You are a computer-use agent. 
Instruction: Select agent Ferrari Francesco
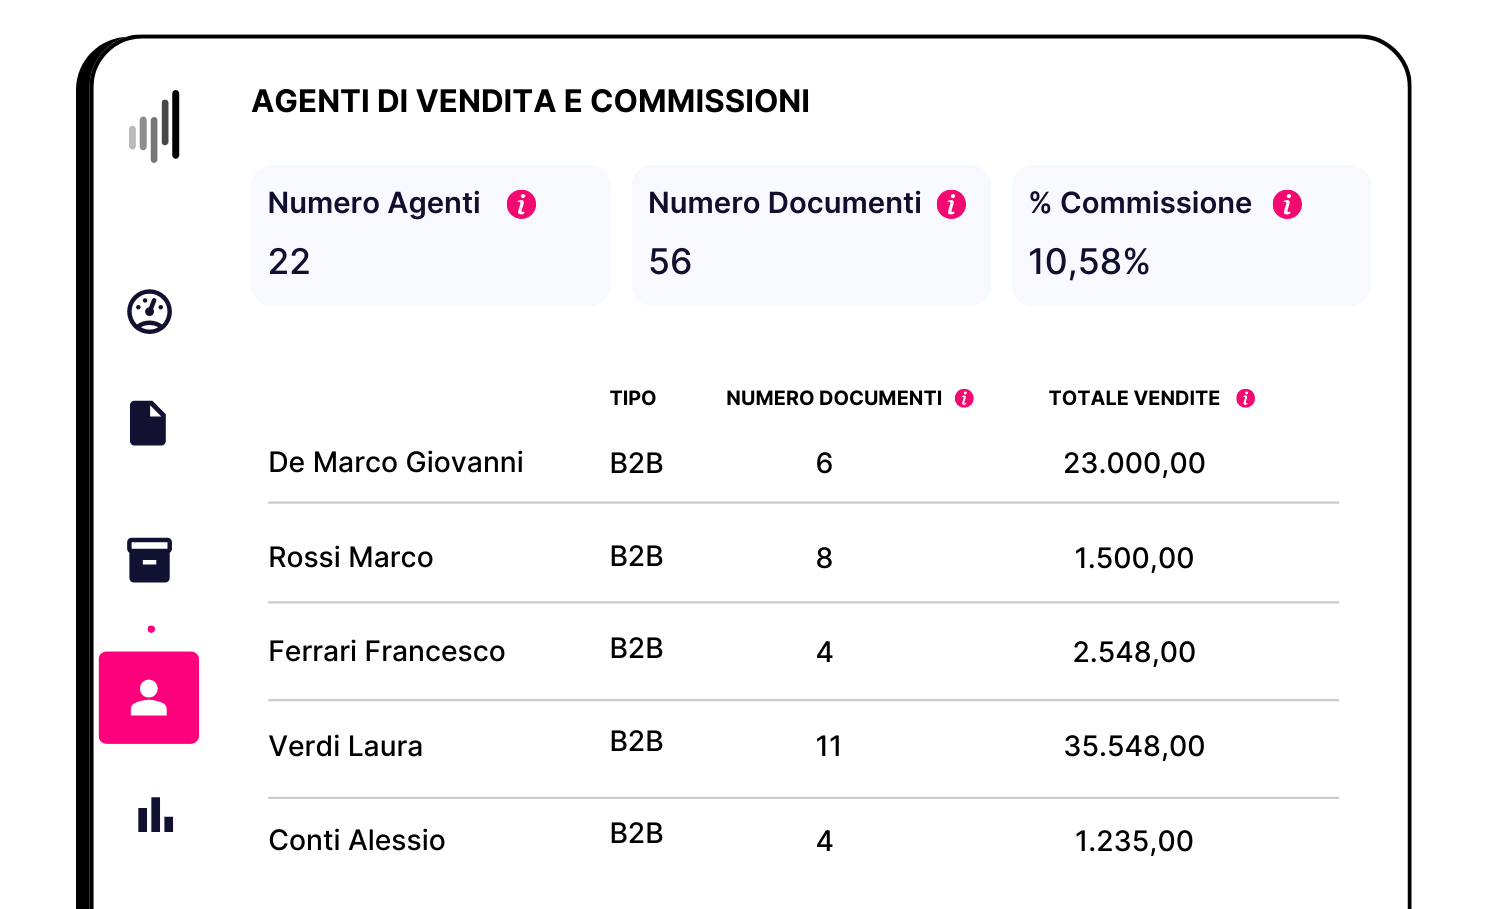[x=387, y=651]
